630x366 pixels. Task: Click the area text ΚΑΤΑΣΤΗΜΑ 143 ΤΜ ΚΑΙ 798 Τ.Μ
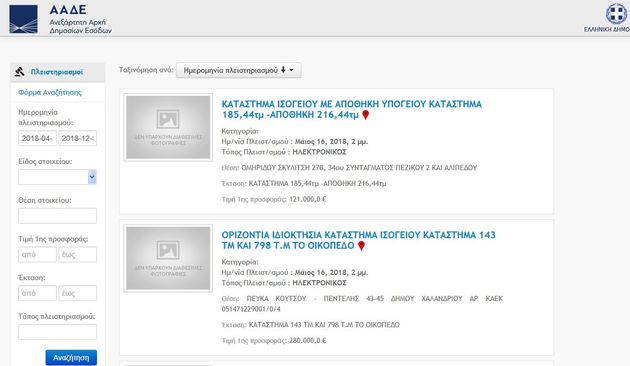pos(324,325)
